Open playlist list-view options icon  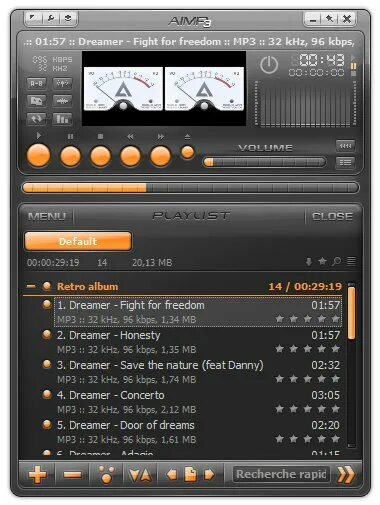[x=351, y=261]
